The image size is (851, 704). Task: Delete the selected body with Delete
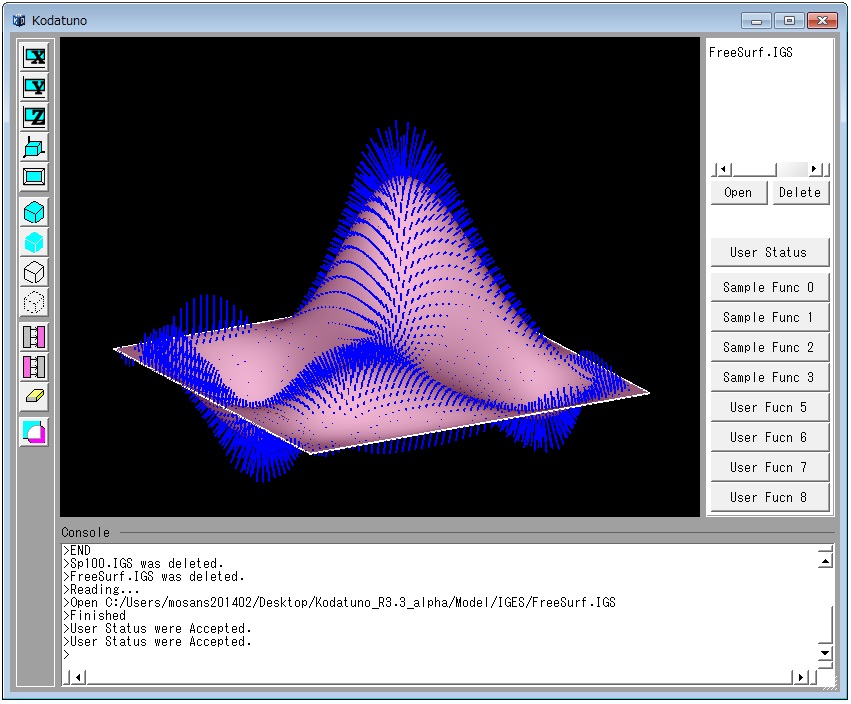click(801, 193)
